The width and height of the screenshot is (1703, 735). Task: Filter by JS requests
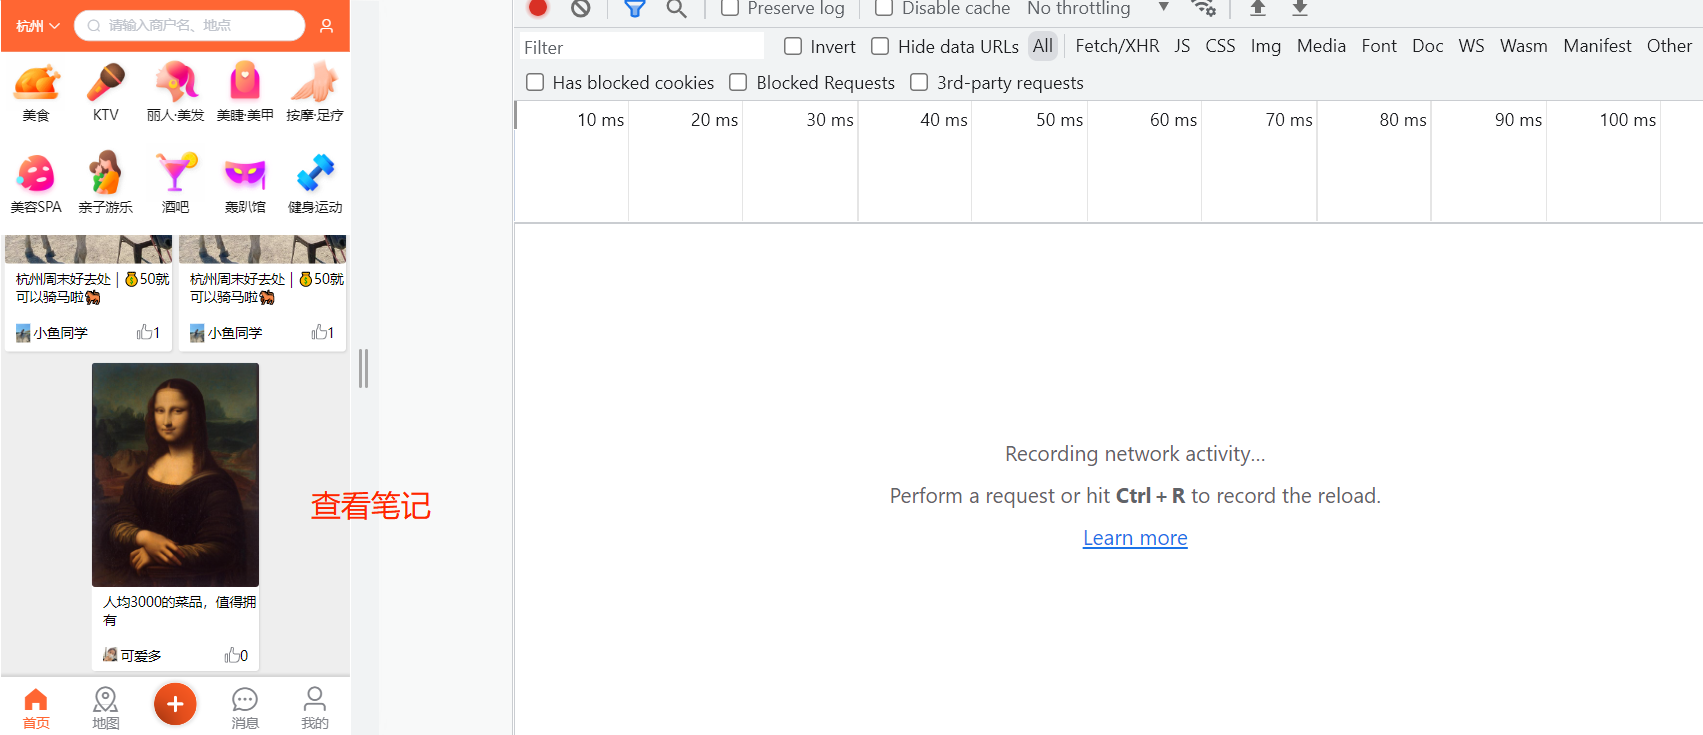(x=1182, y=46)
